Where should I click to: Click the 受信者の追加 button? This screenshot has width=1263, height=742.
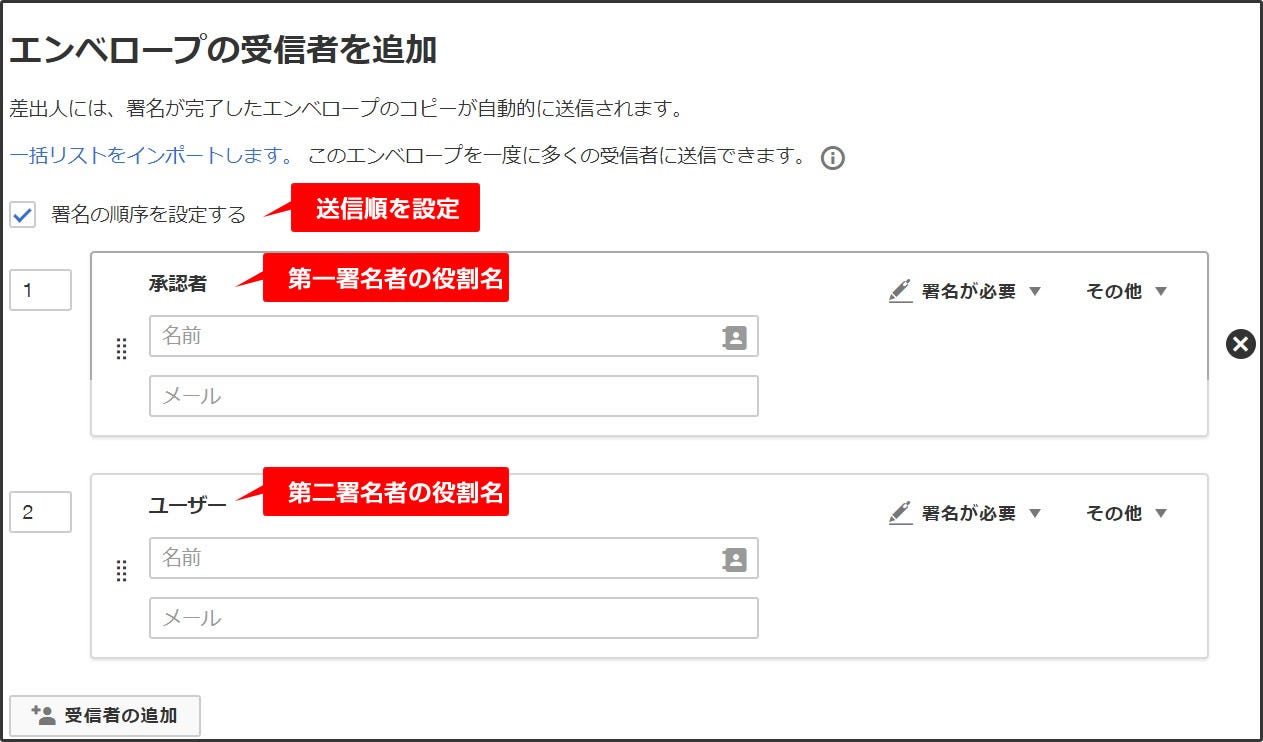tap(104, 715)
